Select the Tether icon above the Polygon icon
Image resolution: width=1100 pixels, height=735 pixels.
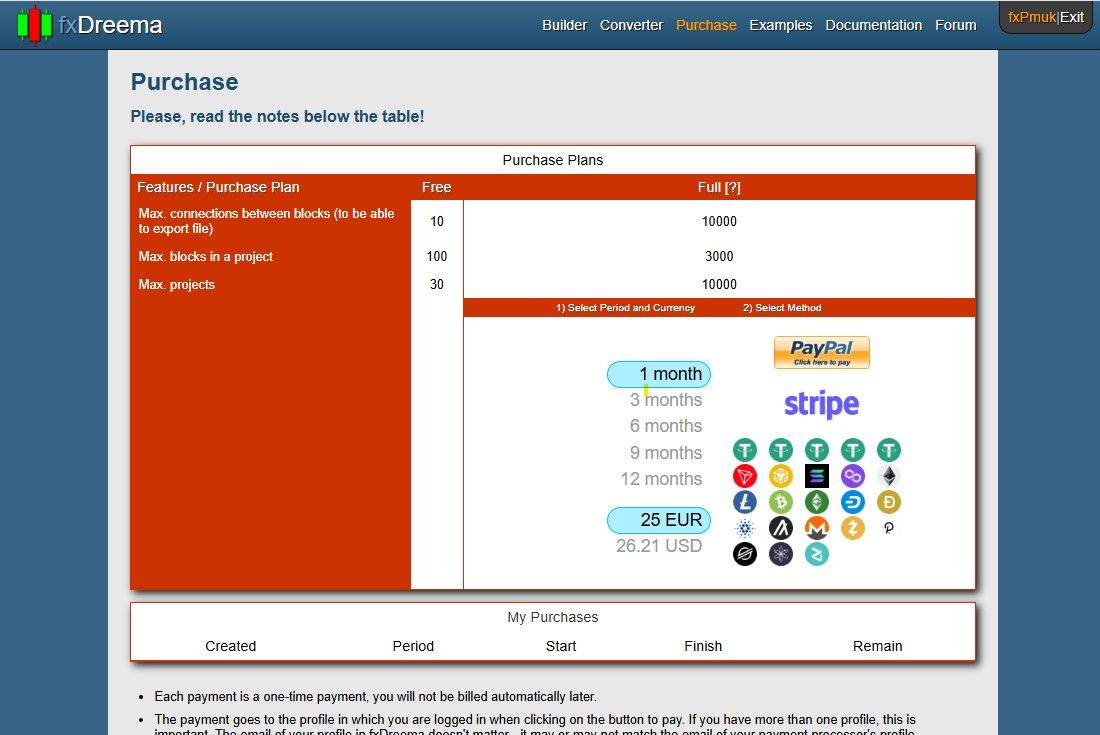click(x=853, y=450)
